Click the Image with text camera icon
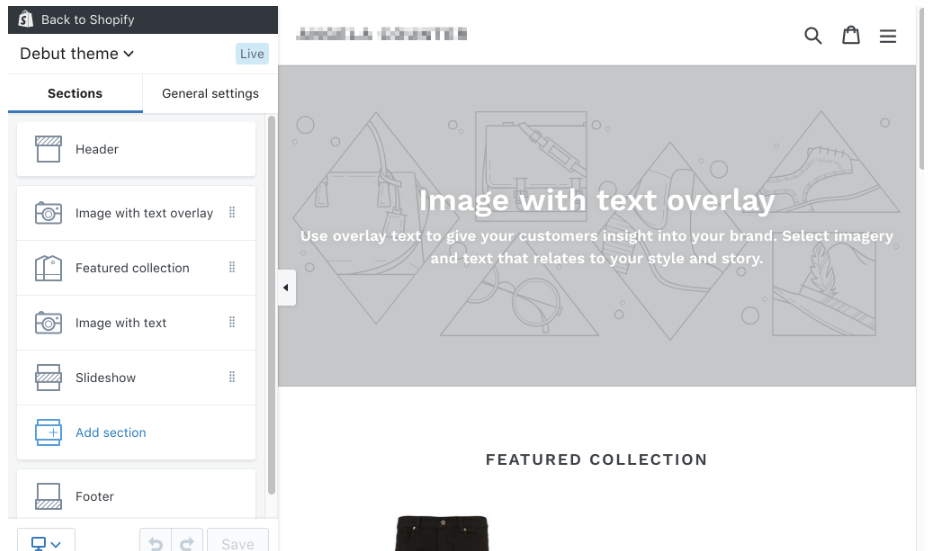 point(48,323)
